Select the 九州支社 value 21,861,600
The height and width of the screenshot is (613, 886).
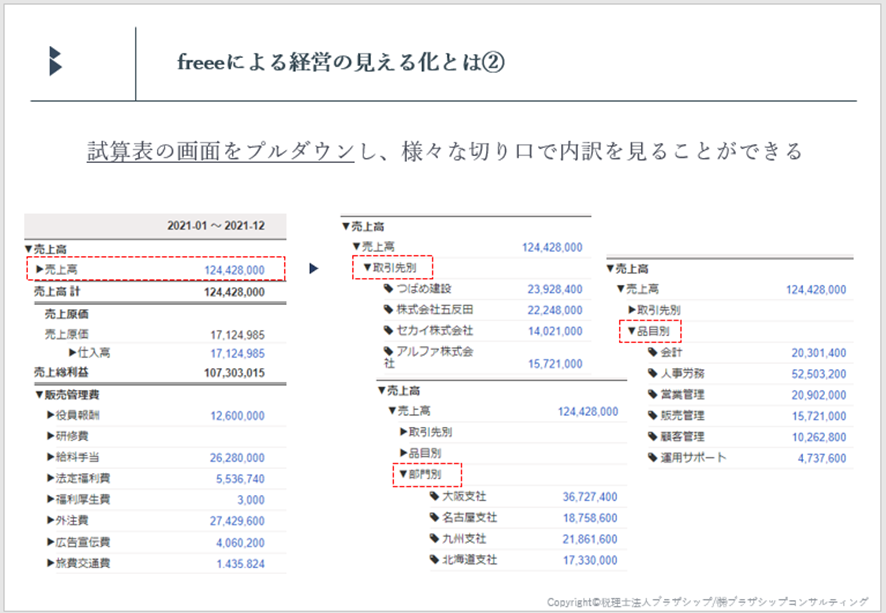[590, 539]
